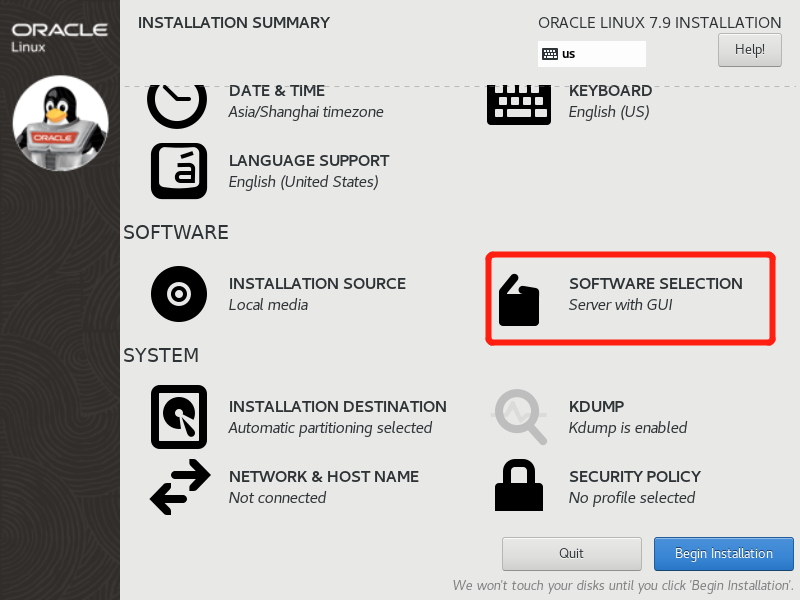This screenshot has height=600, width=800.
Task: Open NETWORK & HOST NAME heading
Action: [x=323, y=477]
